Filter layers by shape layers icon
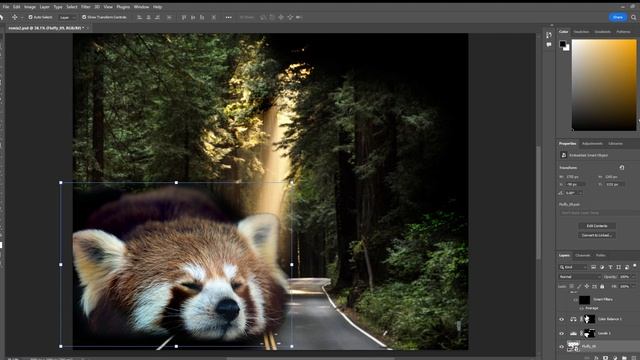Viewport: 640px width, 360px height. (x=619, y=267)
